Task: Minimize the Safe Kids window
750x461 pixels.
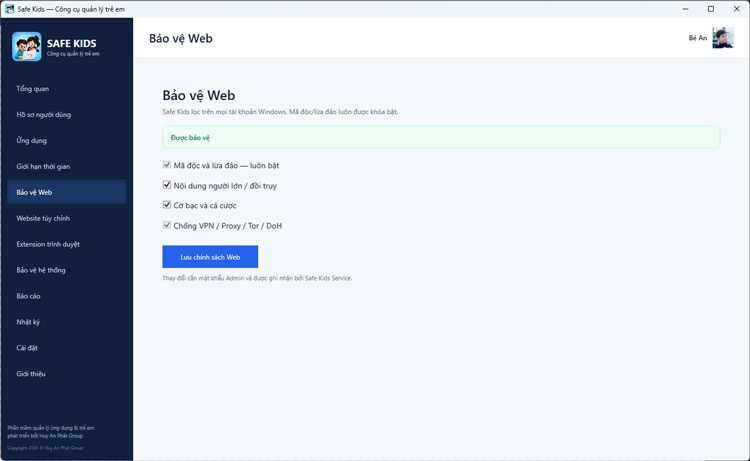Action: tap(685, 9)
